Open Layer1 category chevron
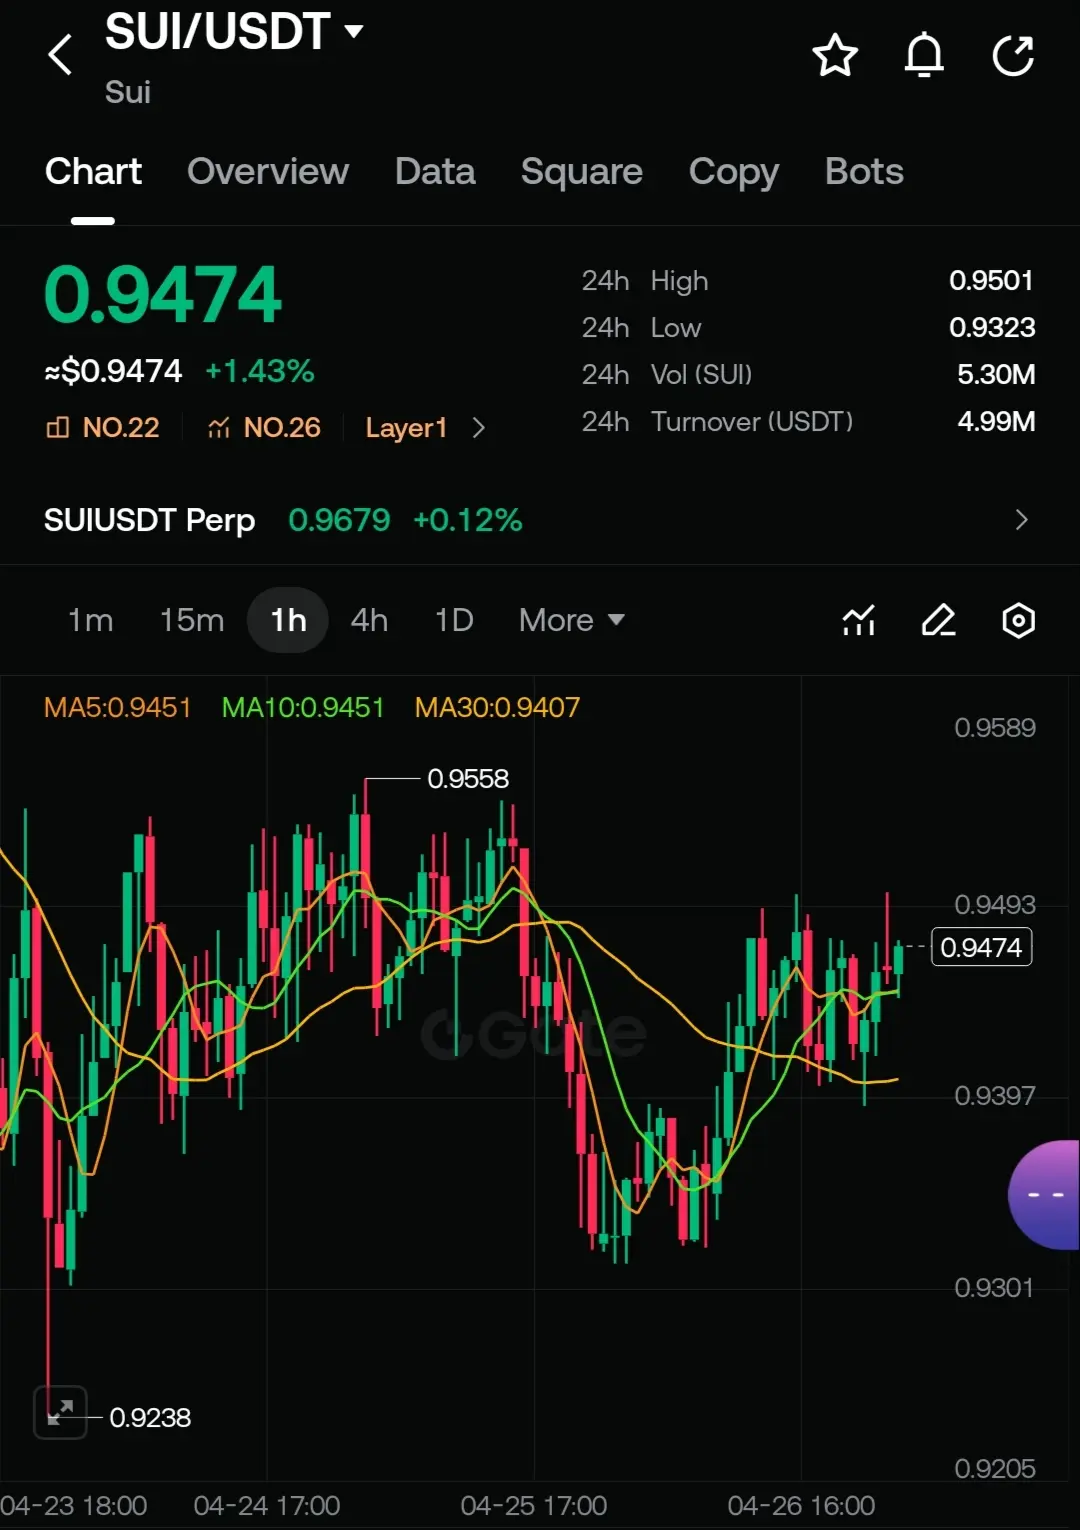The image size is (1080, 1530). 479,428
